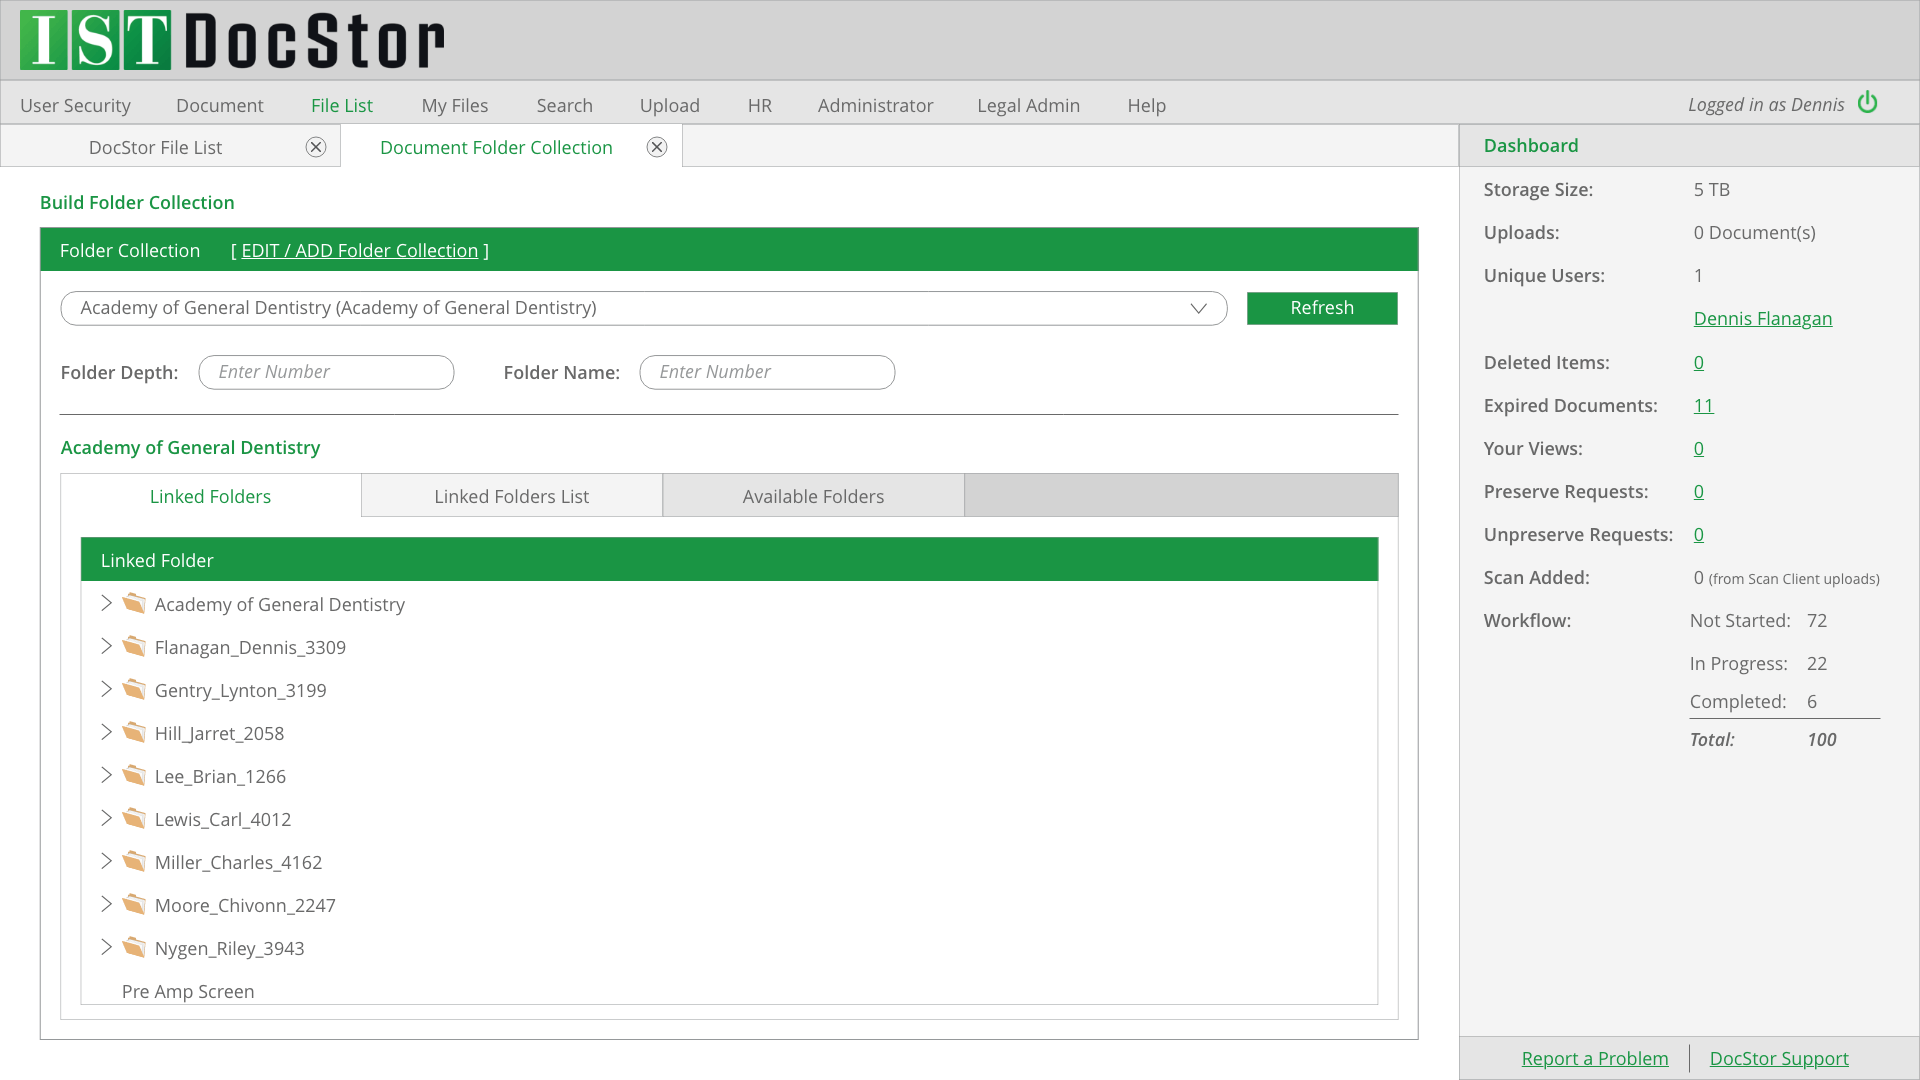Expand the Lewis_Carl_4012 tree node

click(x=106, y=818)
